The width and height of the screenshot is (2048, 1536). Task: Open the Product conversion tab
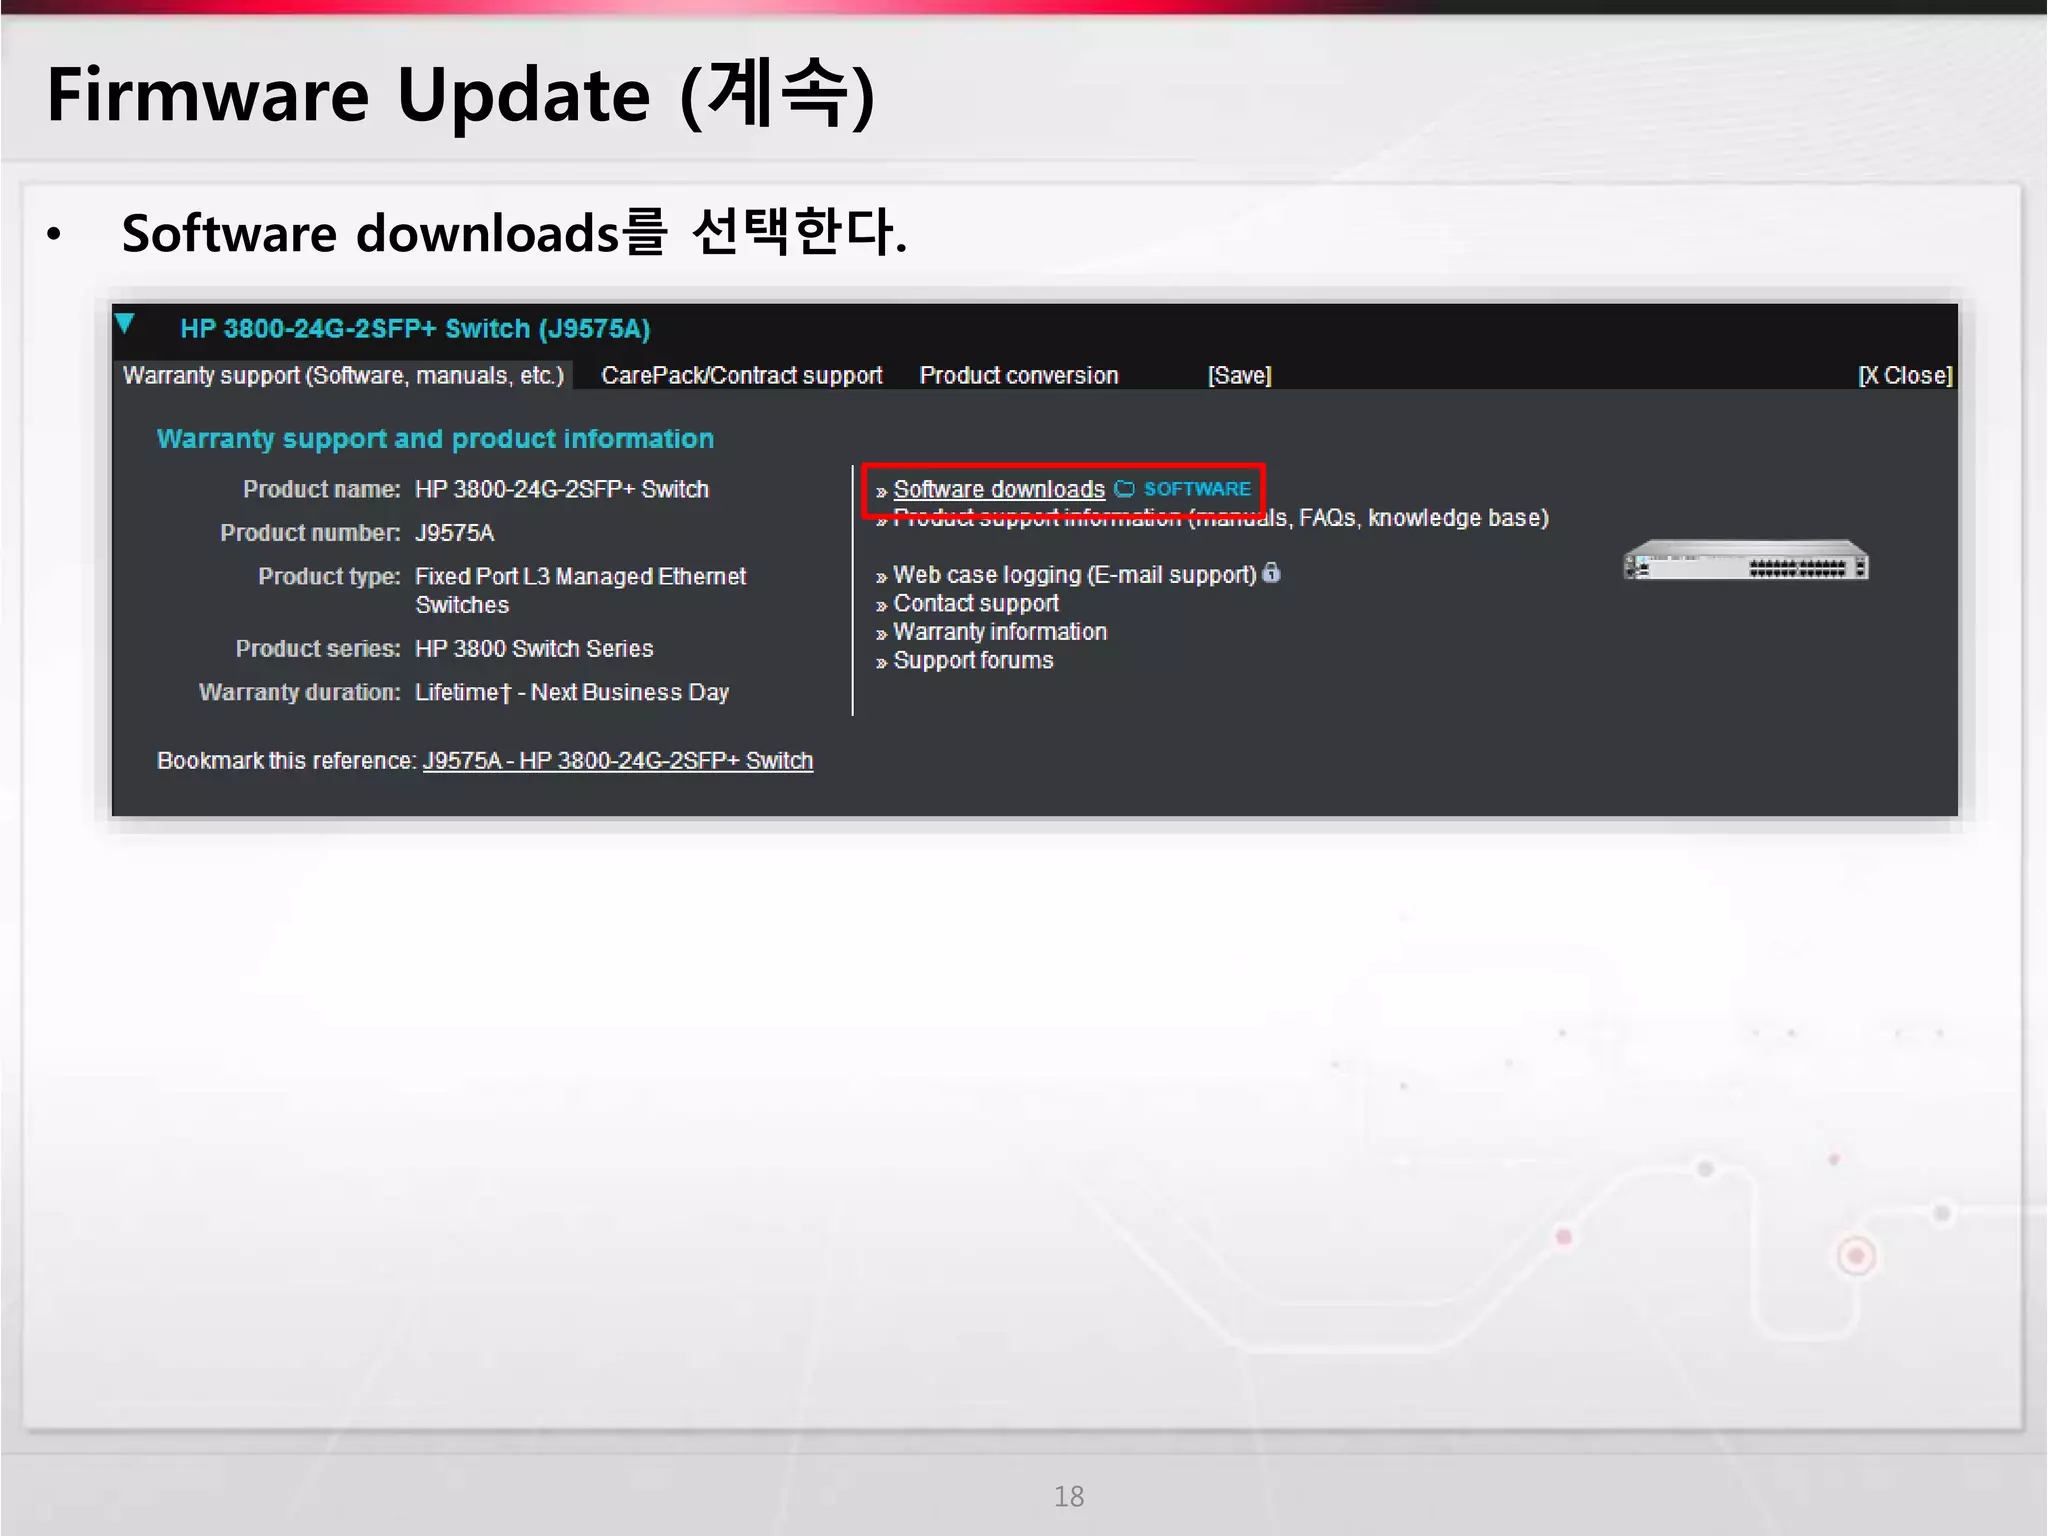[1018, 375]
